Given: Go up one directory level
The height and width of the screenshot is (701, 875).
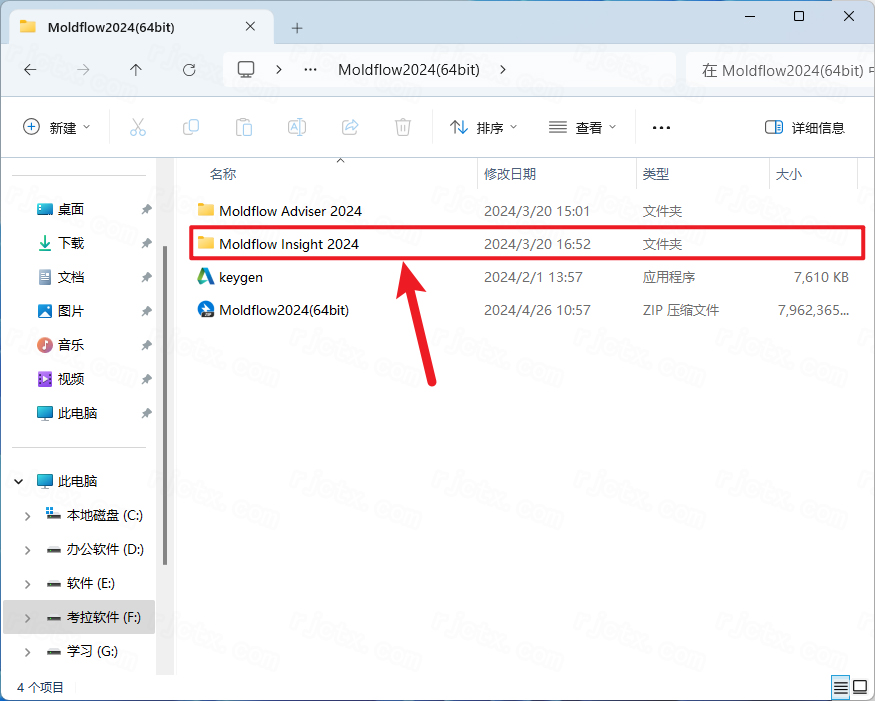Looking at the screenshot, I should pyautogui.click(x=136, y=70).
